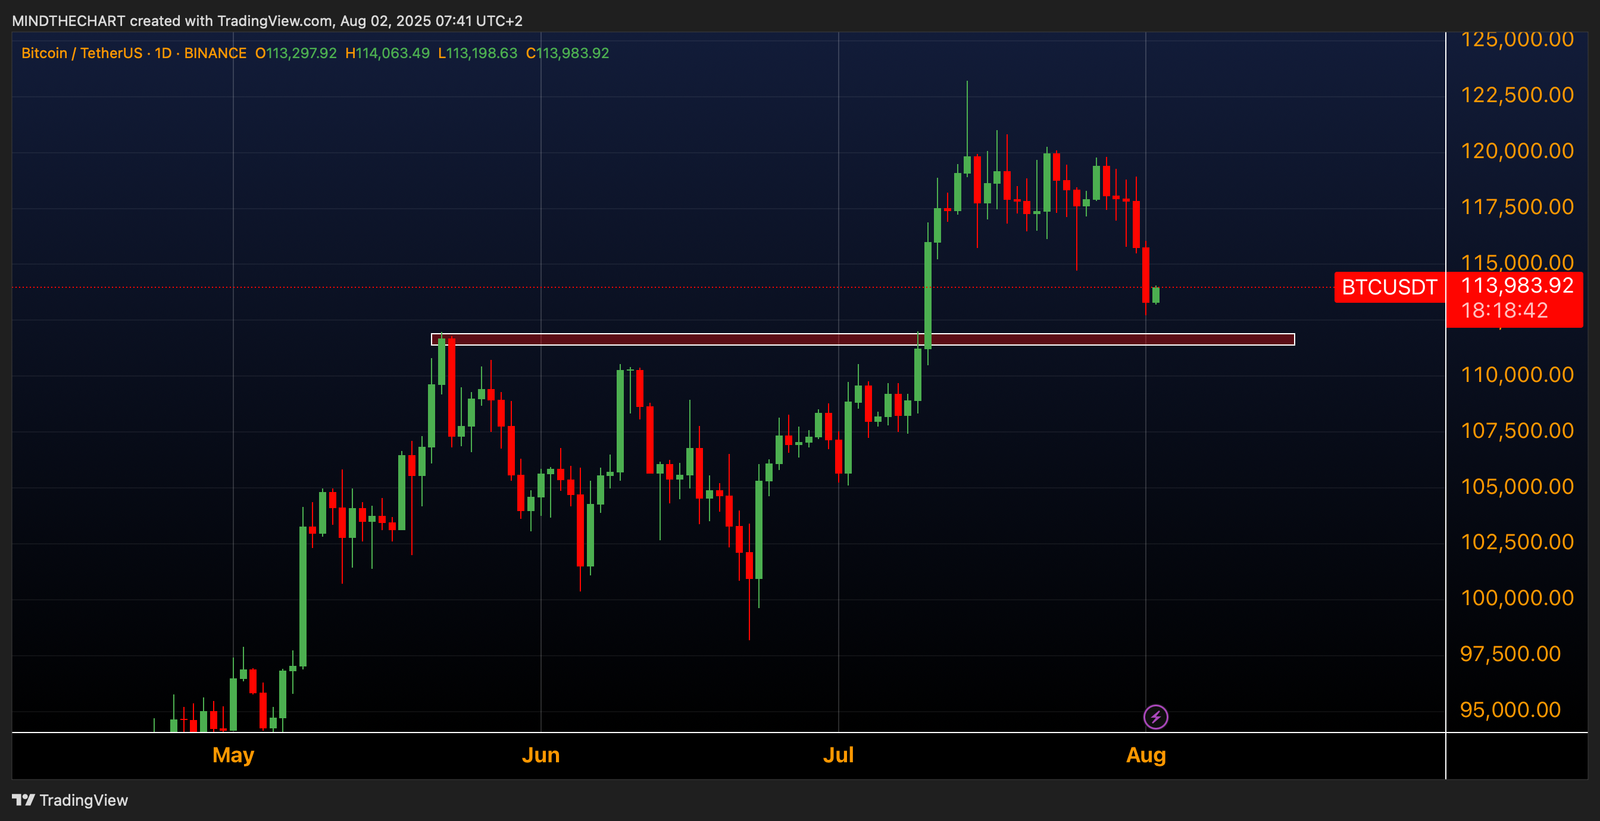Click the Aug label on time axis
Viewport: 1600px width, 821px height.
click(1146, 755)
